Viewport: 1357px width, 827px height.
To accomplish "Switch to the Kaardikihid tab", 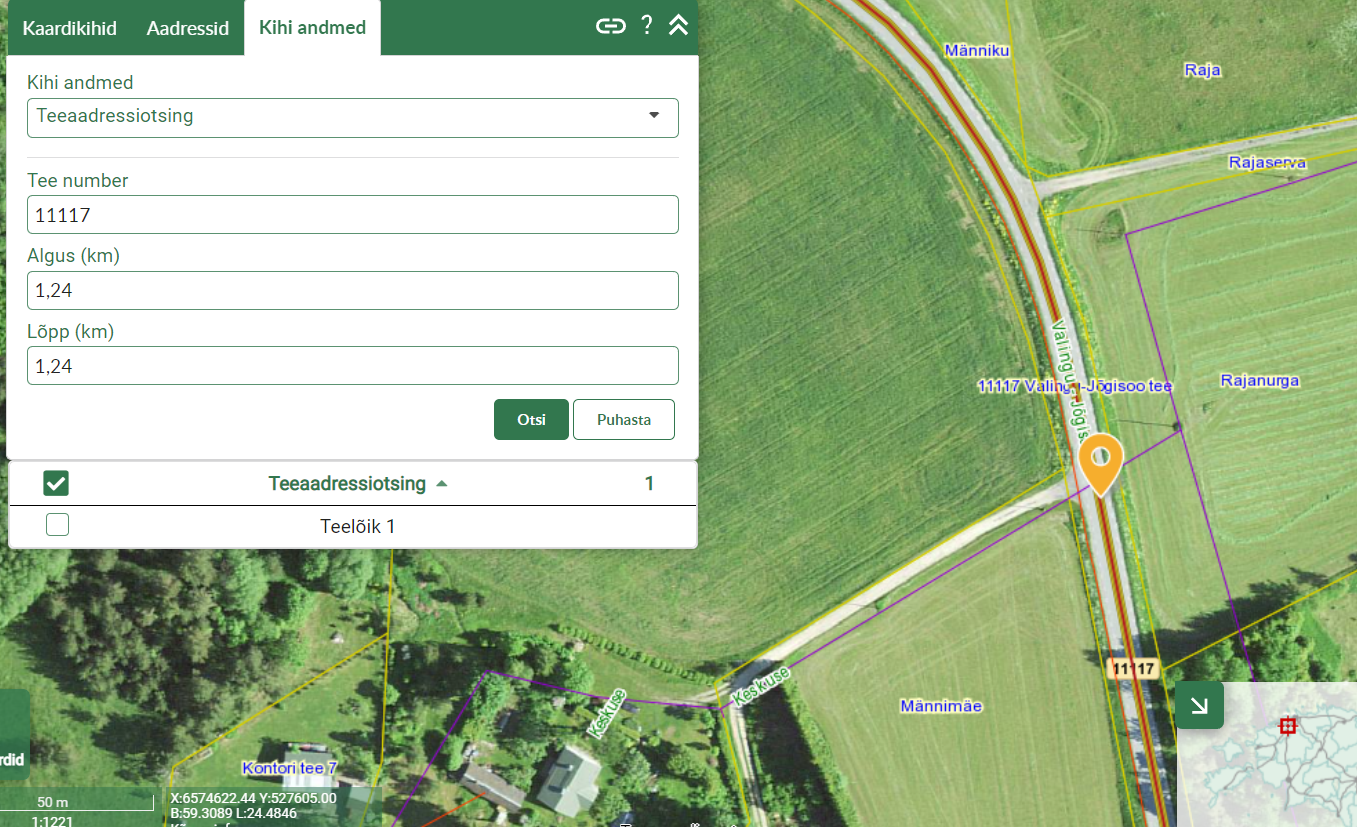I will [x=69, y=28].
